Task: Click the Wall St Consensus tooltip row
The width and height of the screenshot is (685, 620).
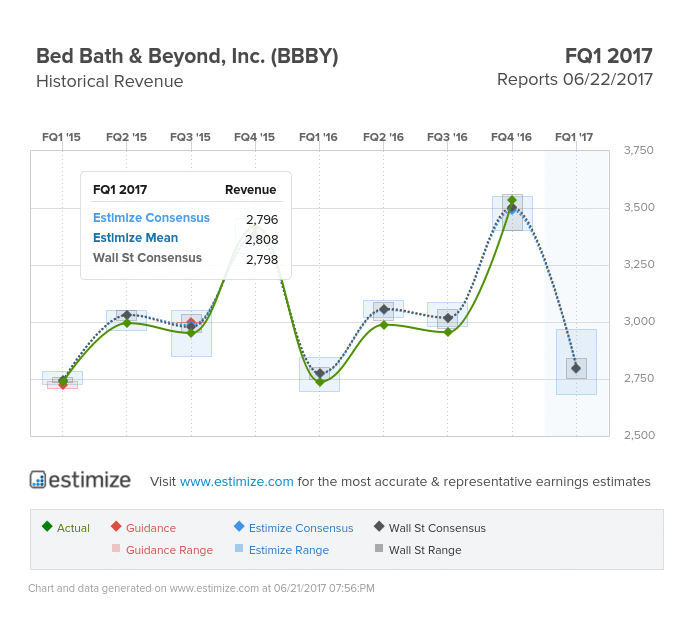Action: coord(186,259)
